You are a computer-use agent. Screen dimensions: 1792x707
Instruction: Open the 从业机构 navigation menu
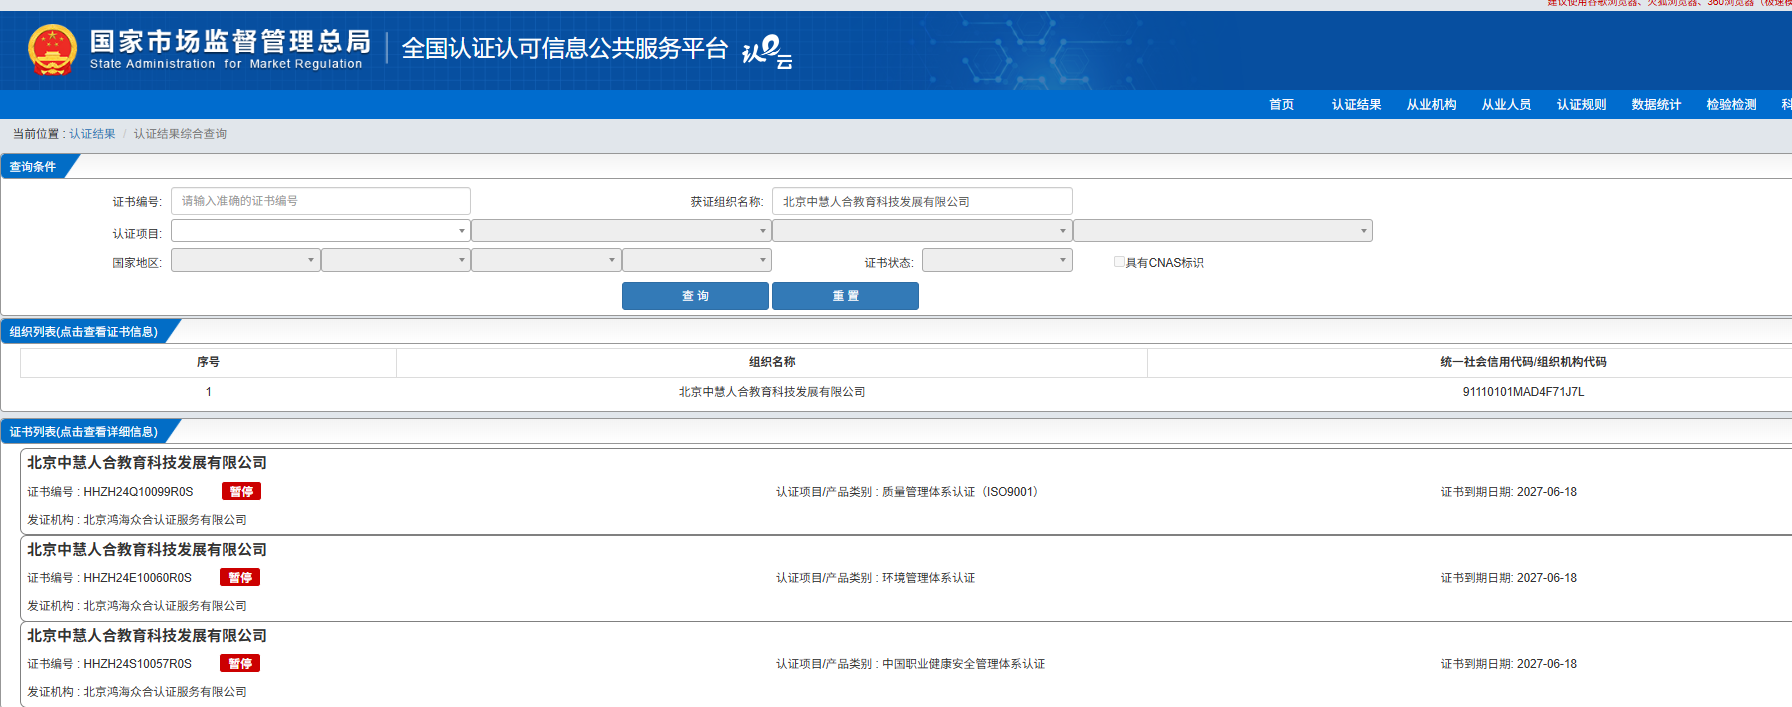pyautogui.click(x=1431, y=105)
